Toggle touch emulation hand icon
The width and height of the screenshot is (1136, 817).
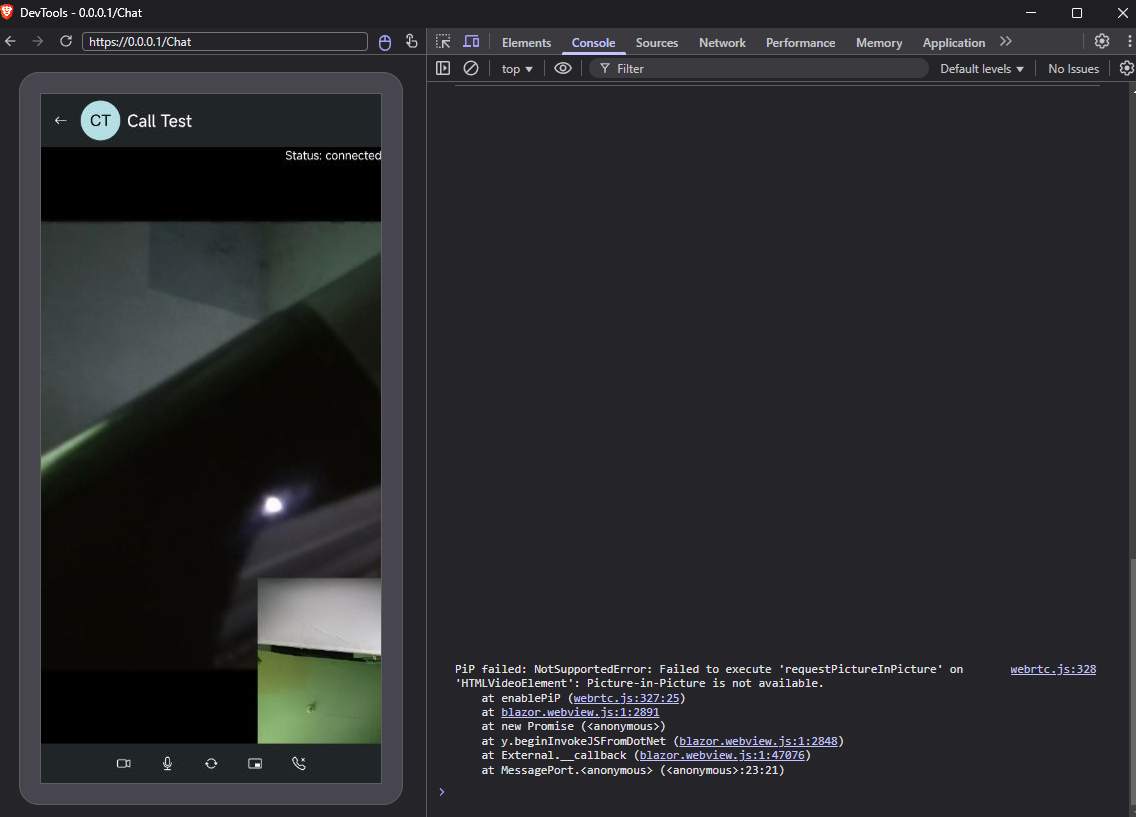[x=412, y=41]
